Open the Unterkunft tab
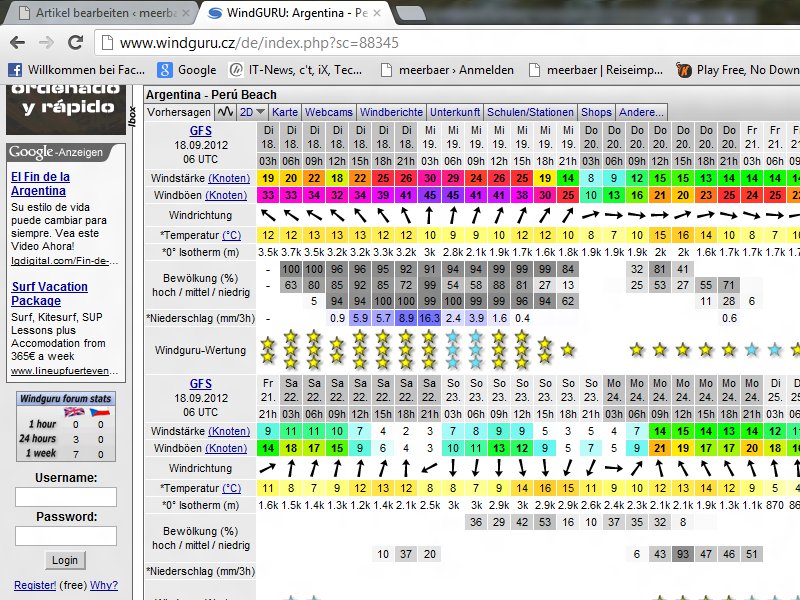 [x=455, y=112]
